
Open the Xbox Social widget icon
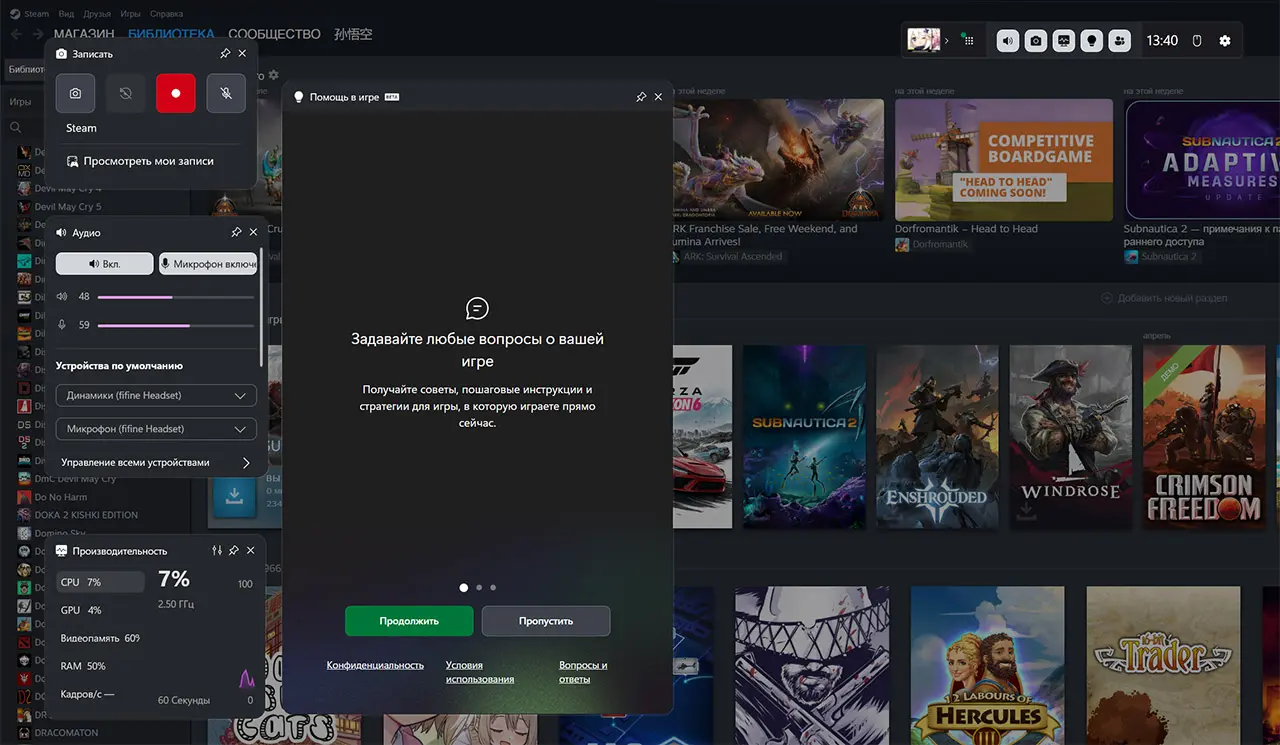(x=1120, y=41)
